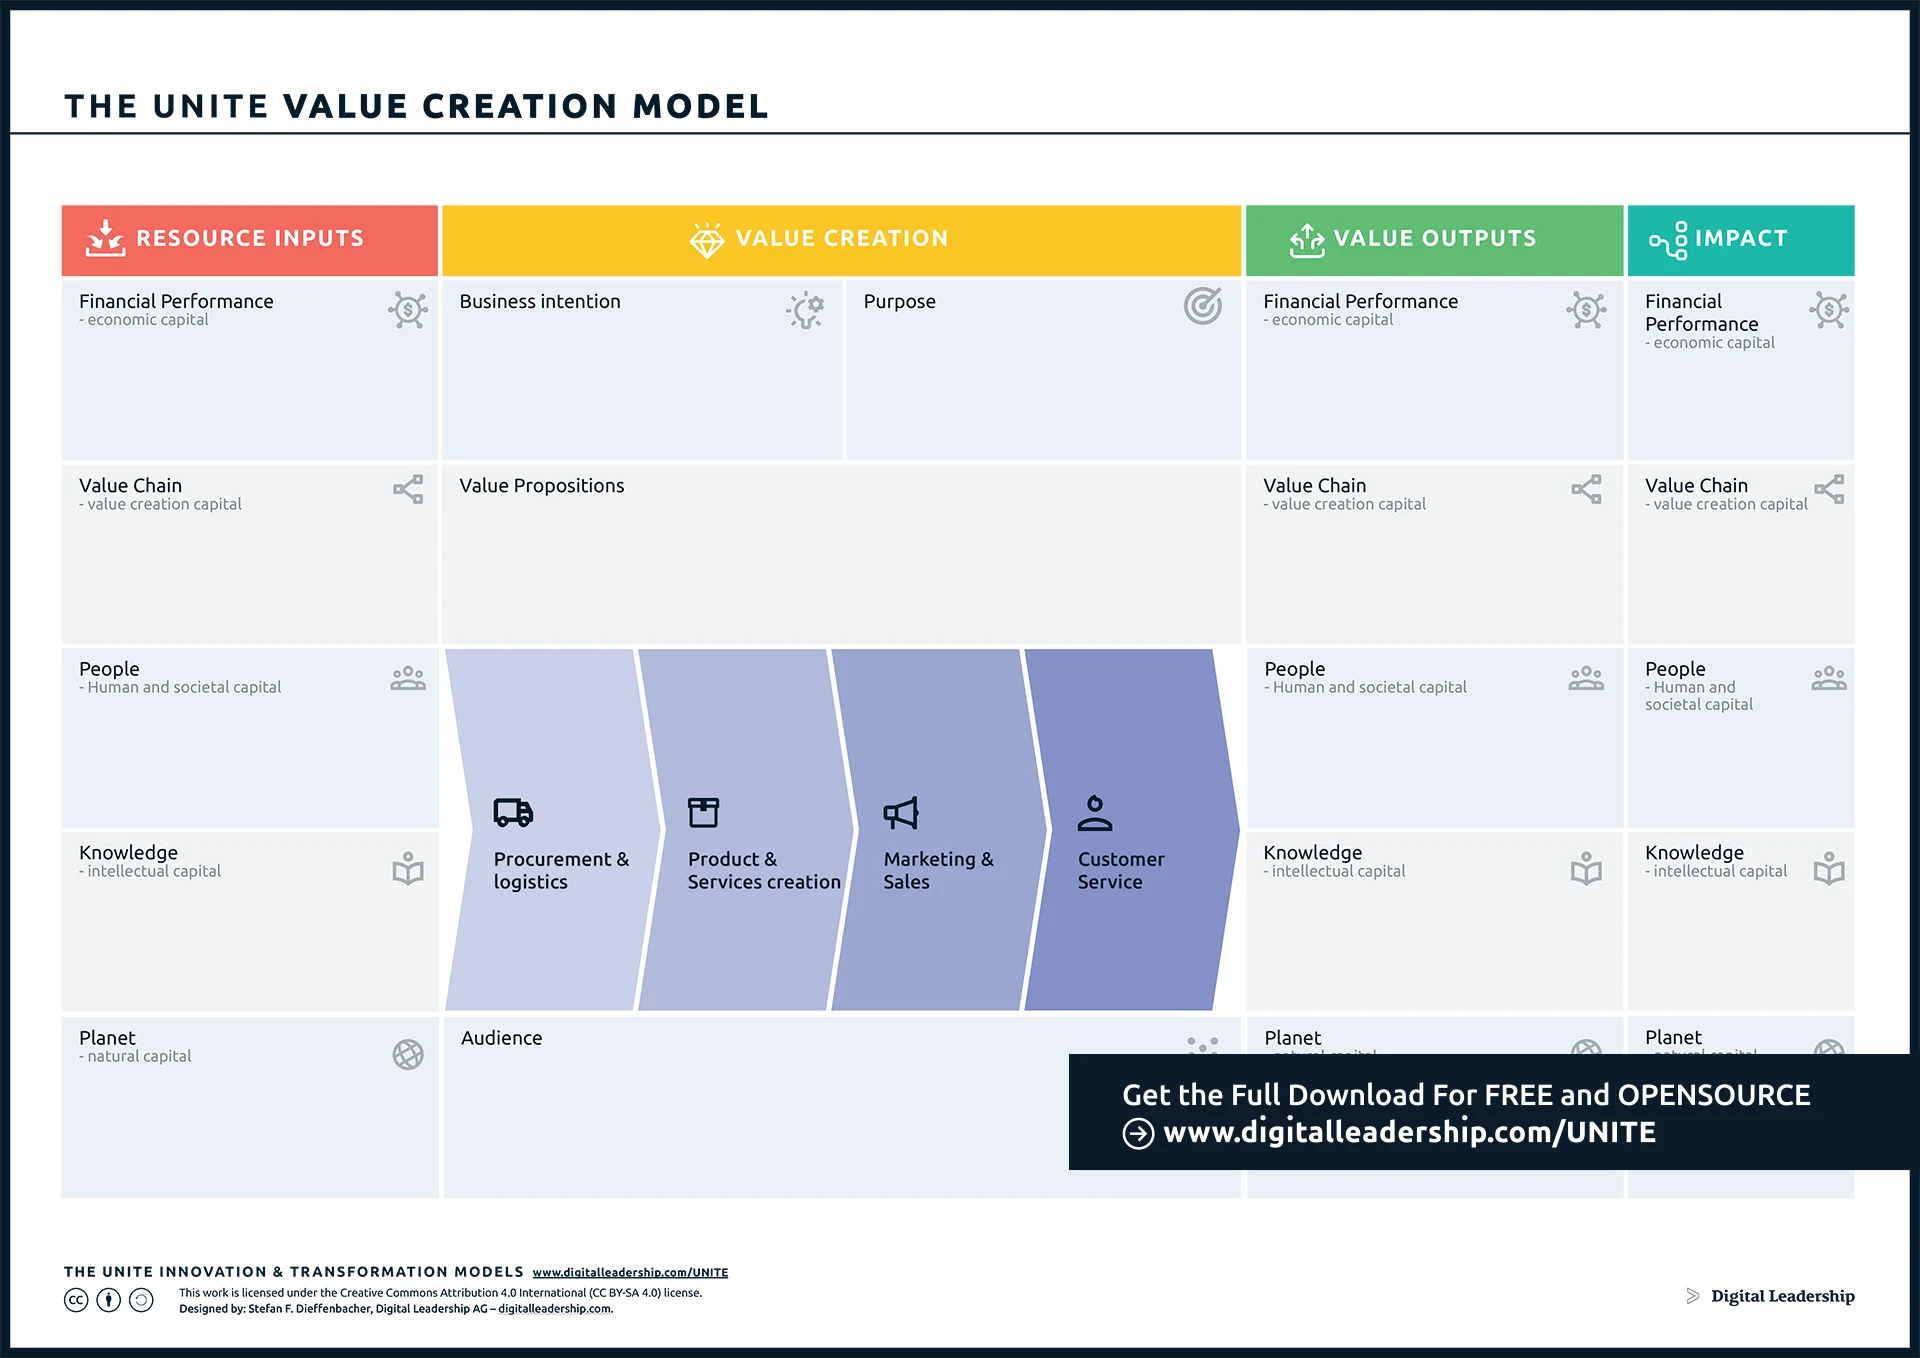Select the Value Outputs column header
This screenshot has width=1920, height=1358.
(1434, 238)
